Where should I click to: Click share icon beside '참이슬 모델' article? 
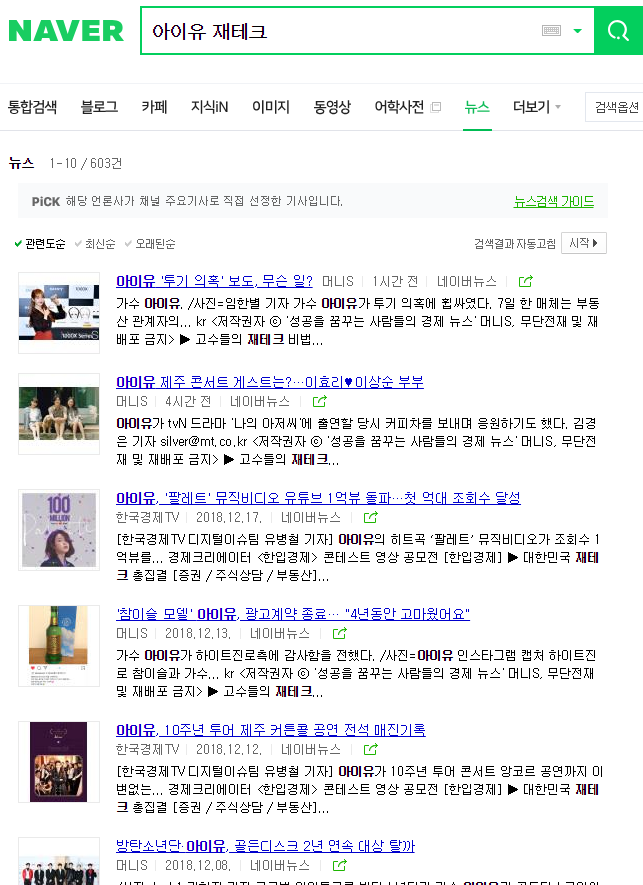coord(339,634)
